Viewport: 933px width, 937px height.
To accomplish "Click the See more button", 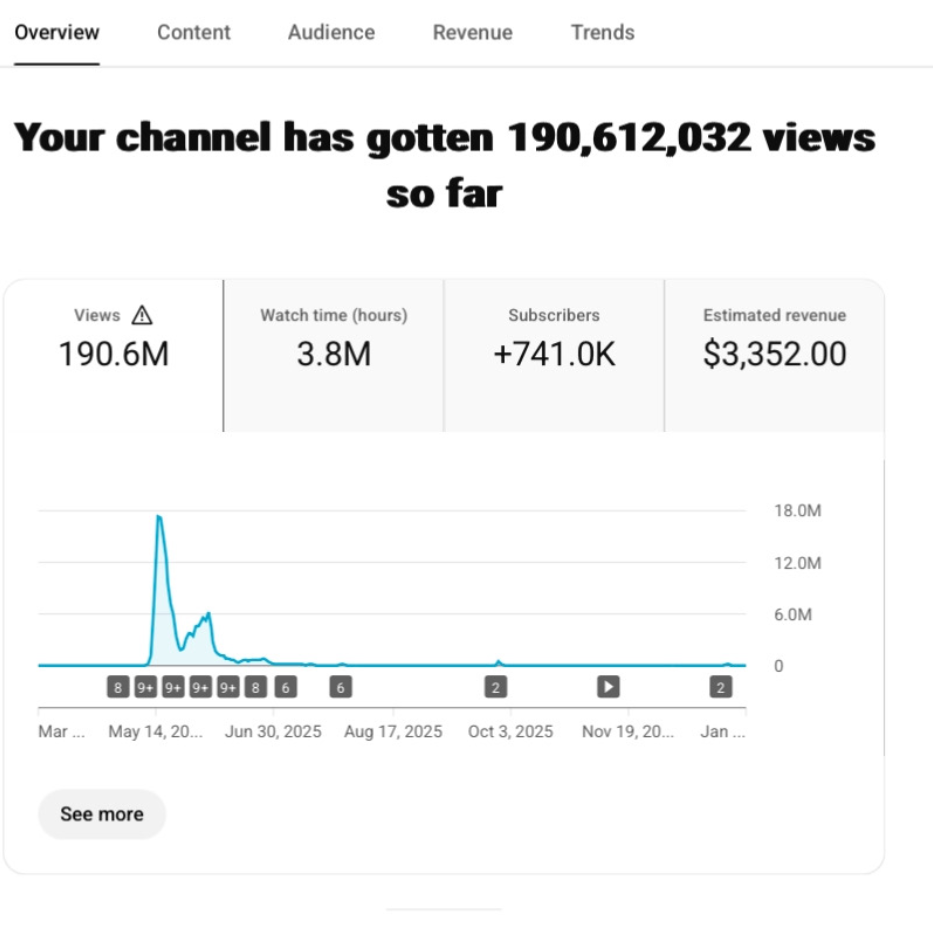I will click(x=102, y=814).
